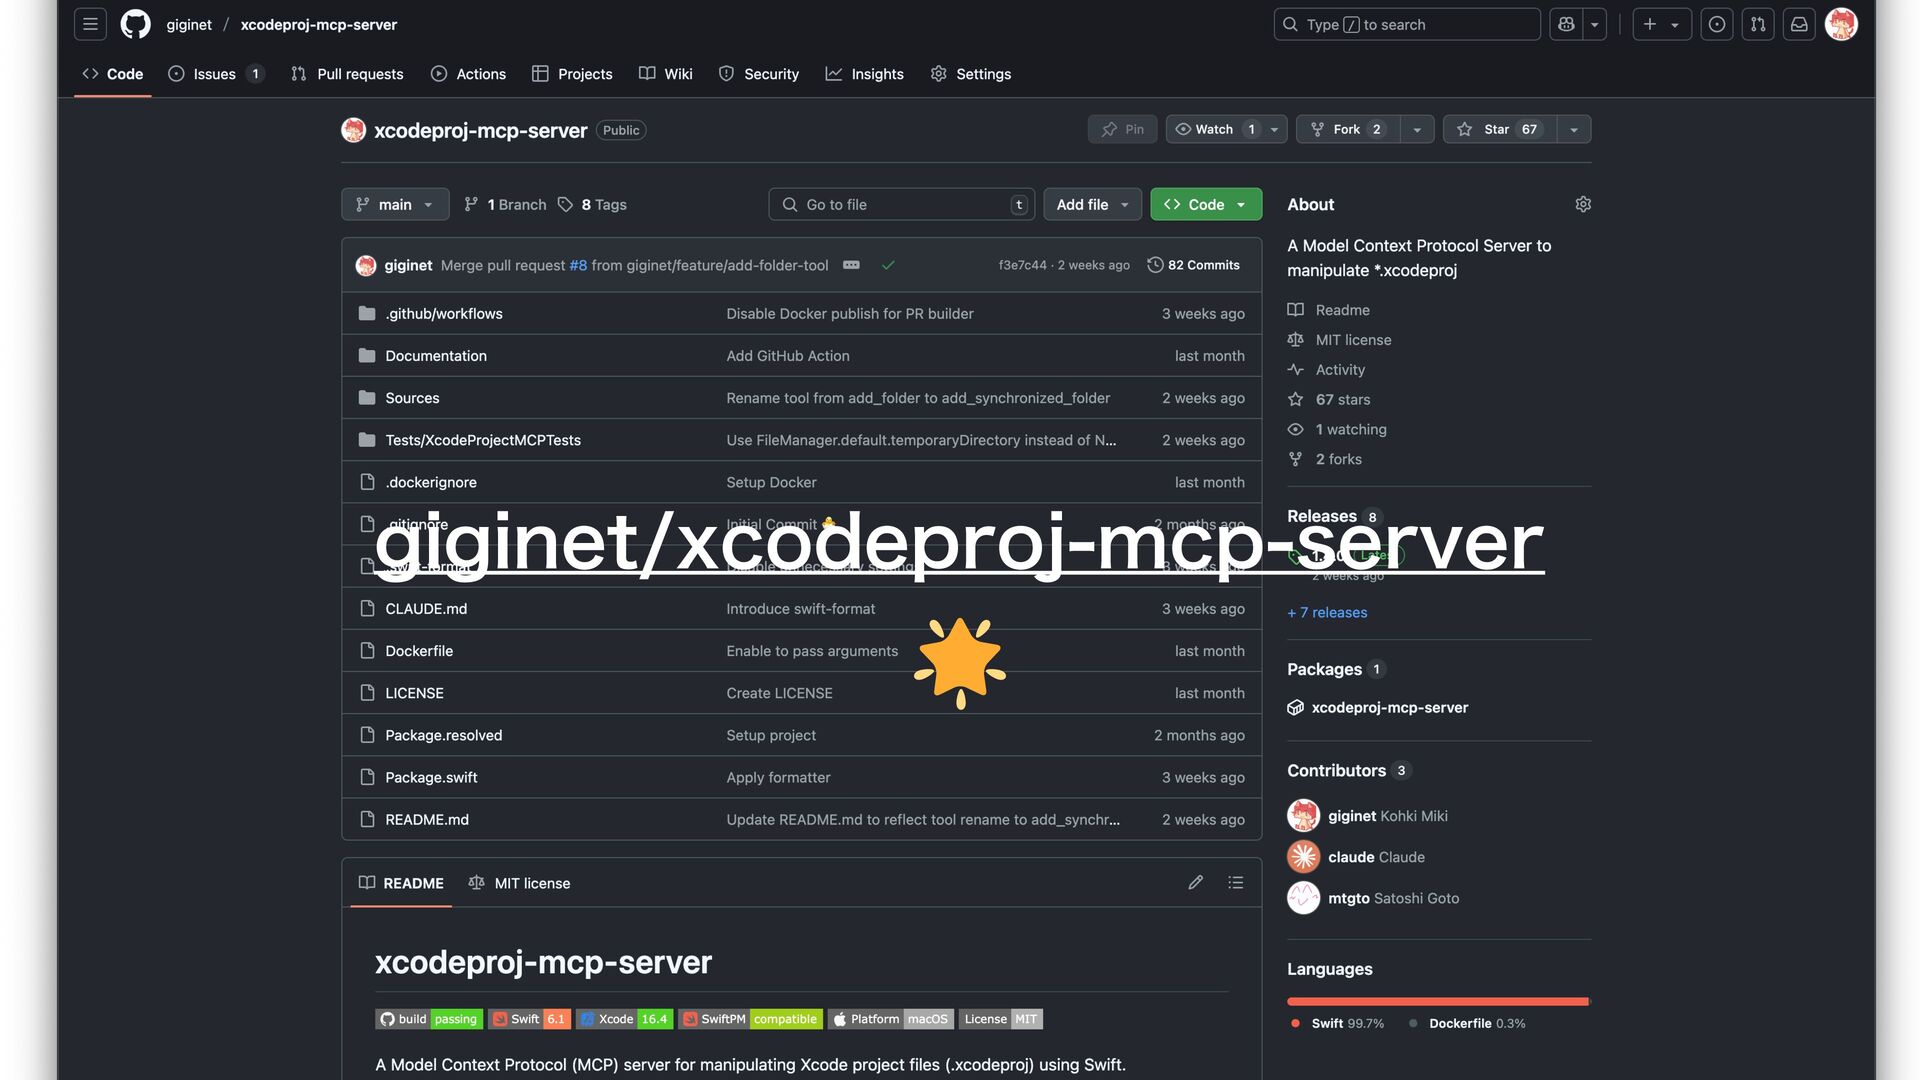The height and width of the screenshot is (1080, 1920).
Task: Switch to the Issues tab
Action: click(x=215, y=74)
